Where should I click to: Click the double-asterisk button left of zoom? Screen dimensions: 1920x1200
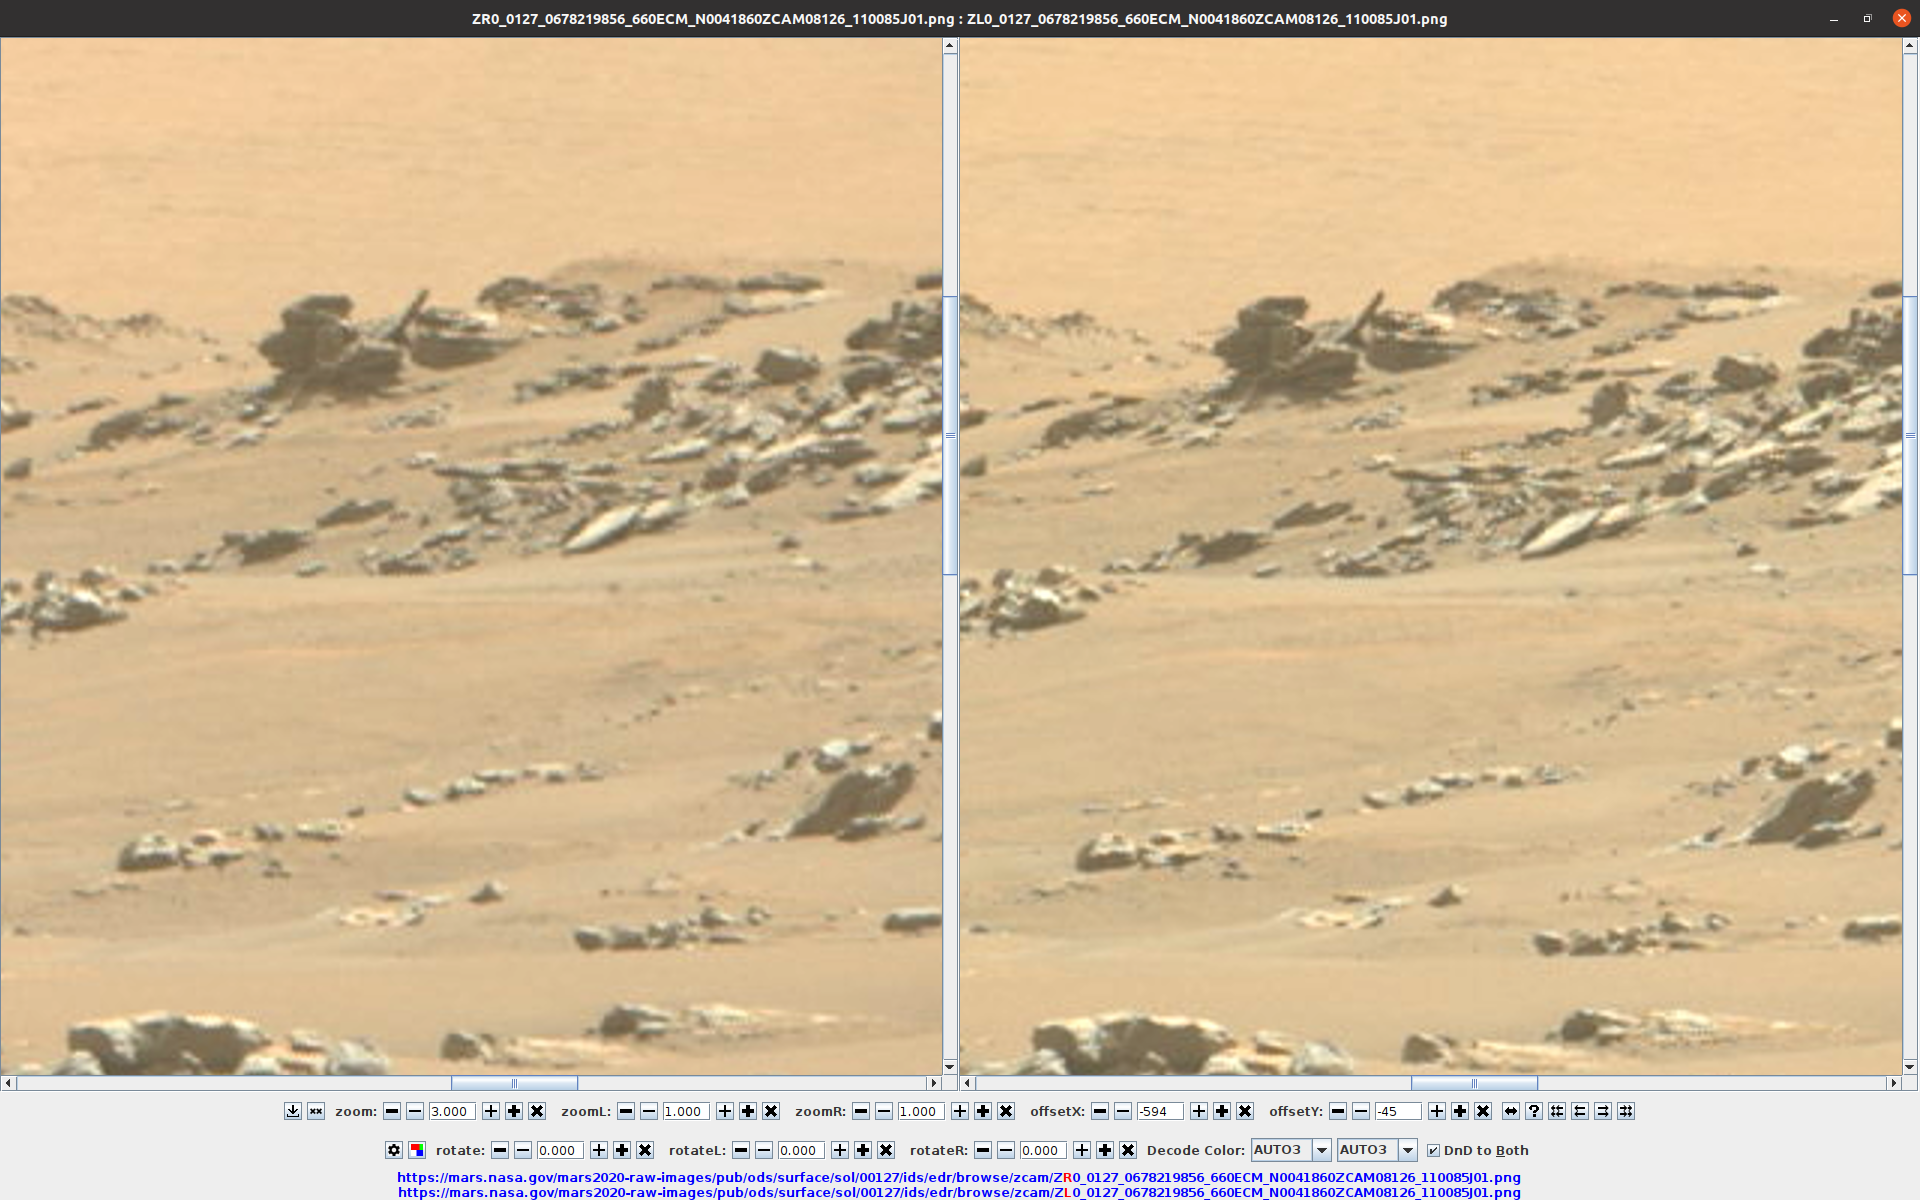[x=316, y=1111]
